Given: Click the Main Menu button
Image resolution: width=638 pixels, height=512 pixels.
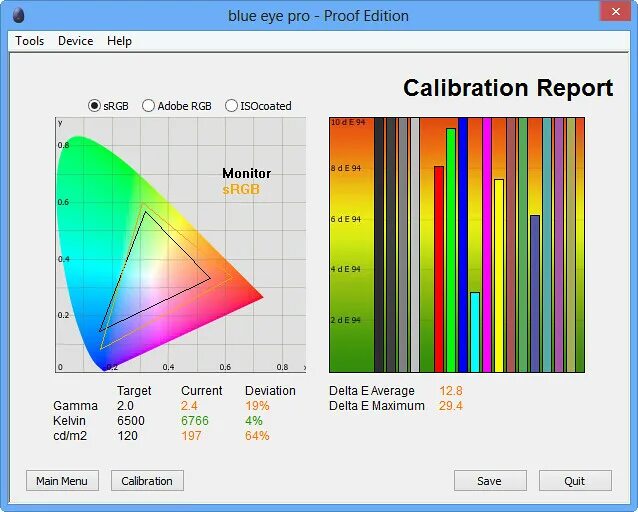Looking at the screenshot, I should [x=62, y=481].
